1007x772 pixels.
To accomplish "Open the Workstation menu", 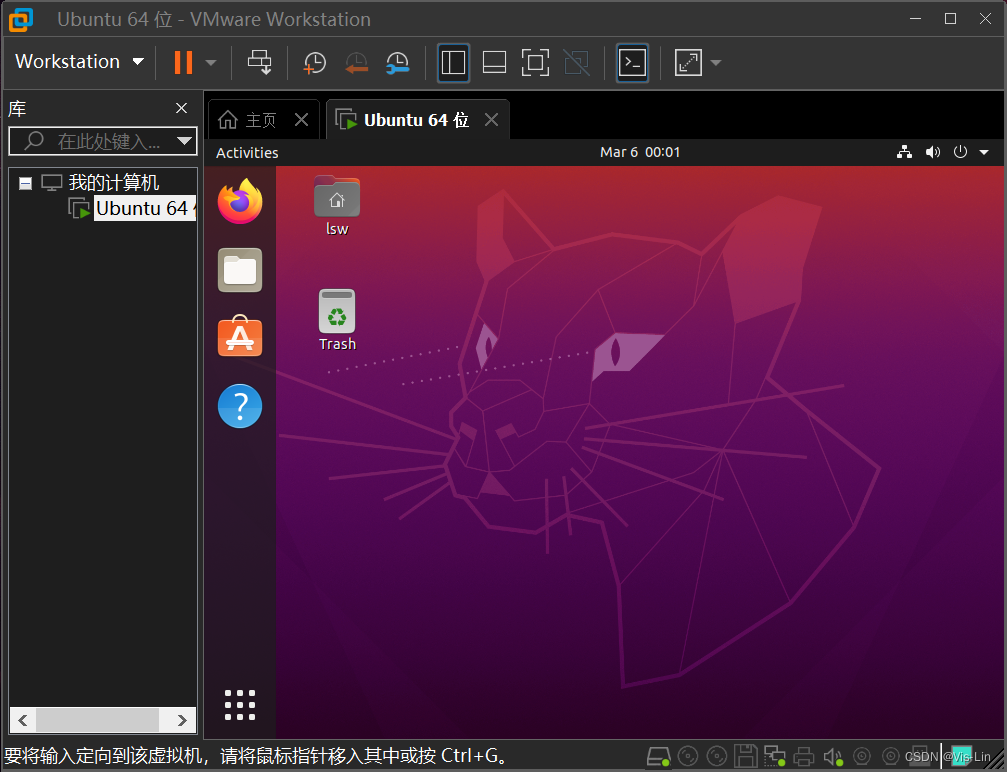I will 79,62.
